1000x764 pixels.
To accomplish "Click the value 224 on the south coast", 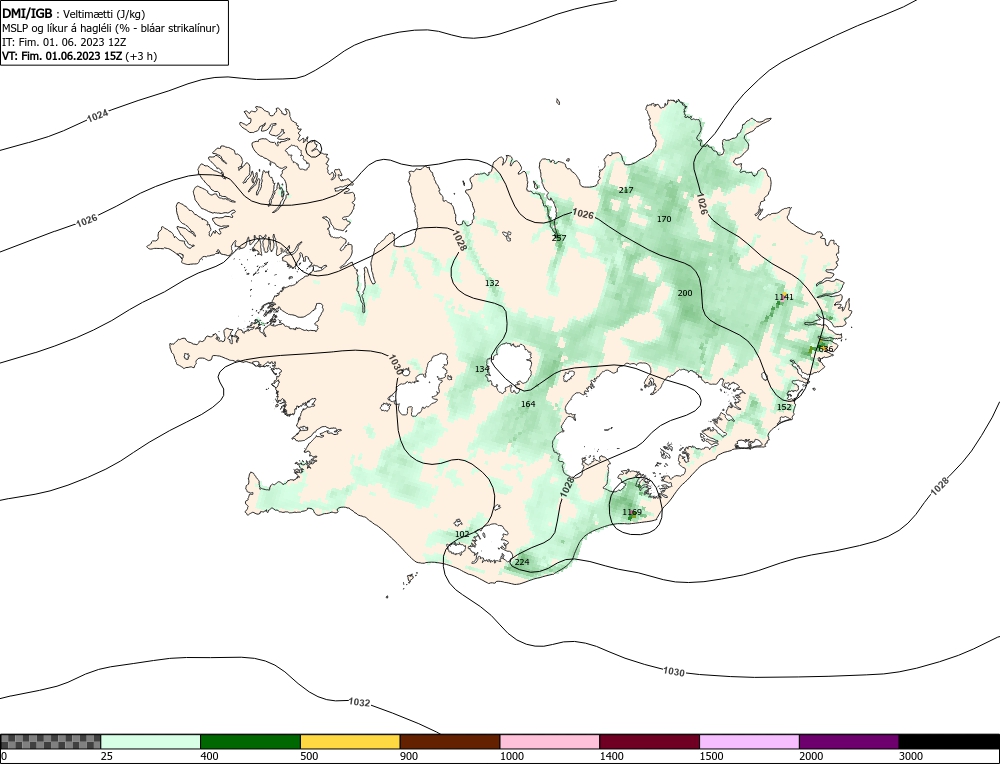I will coord(522,562).
